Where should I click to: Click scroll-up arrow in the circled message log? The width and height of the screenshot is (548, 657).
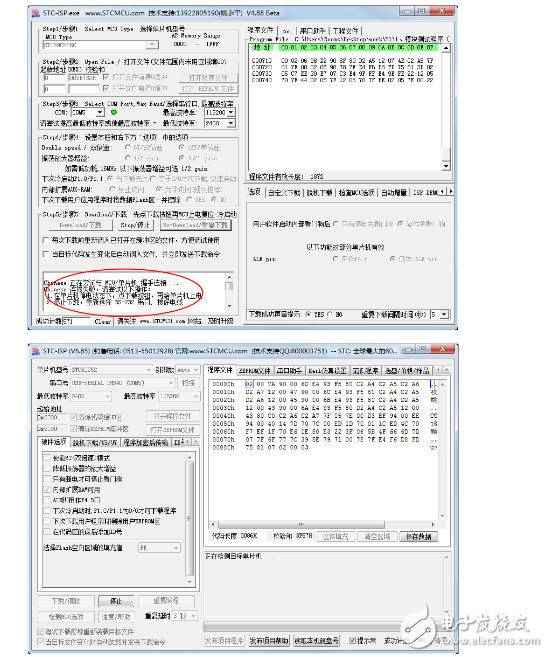coord(229,277)
